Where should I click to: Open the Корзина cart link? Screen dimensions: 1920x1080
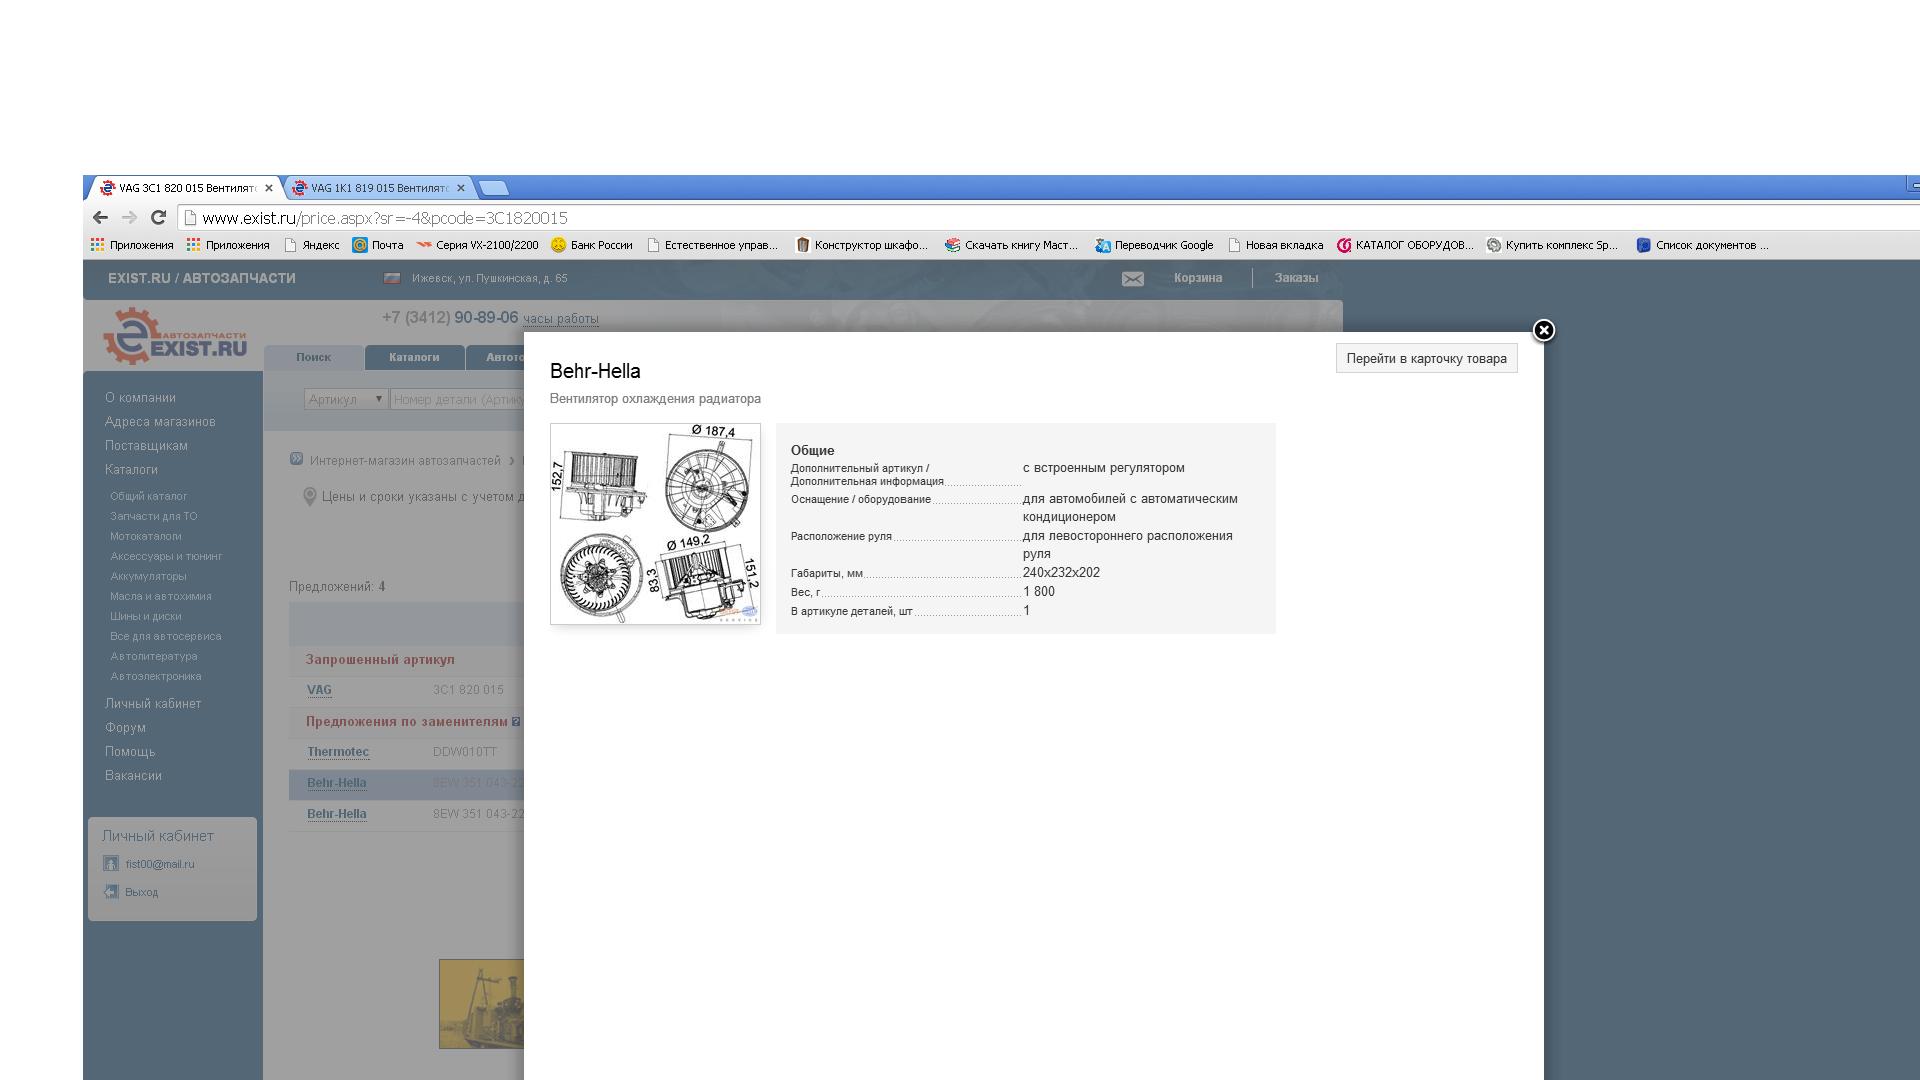1197,278
